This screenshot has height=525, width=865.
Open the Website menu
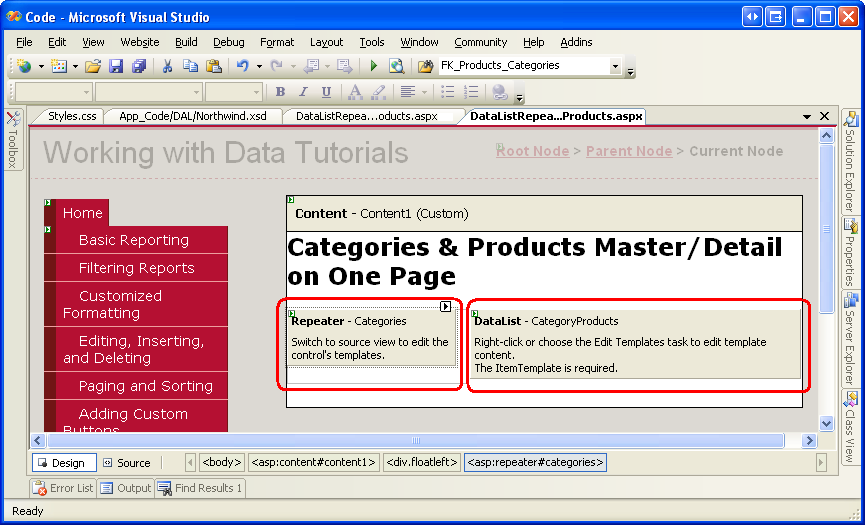click(x=140, y=42)
